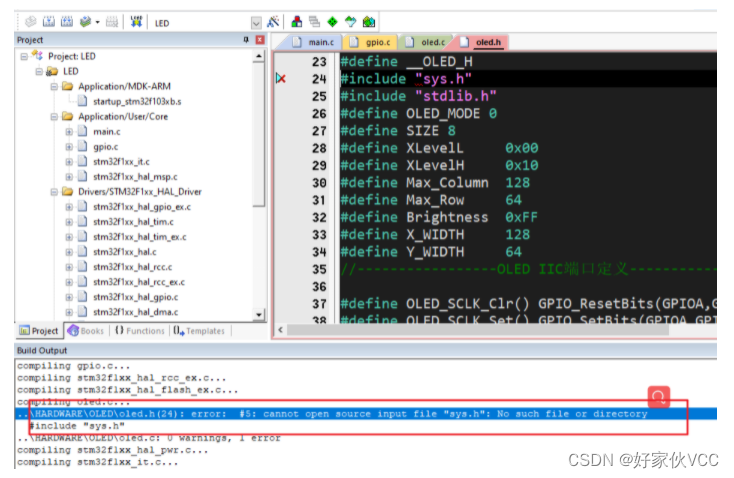Click editor horizontal scrollbar left arrow
This screenshot has height=478, width=734.
[280, 330]
